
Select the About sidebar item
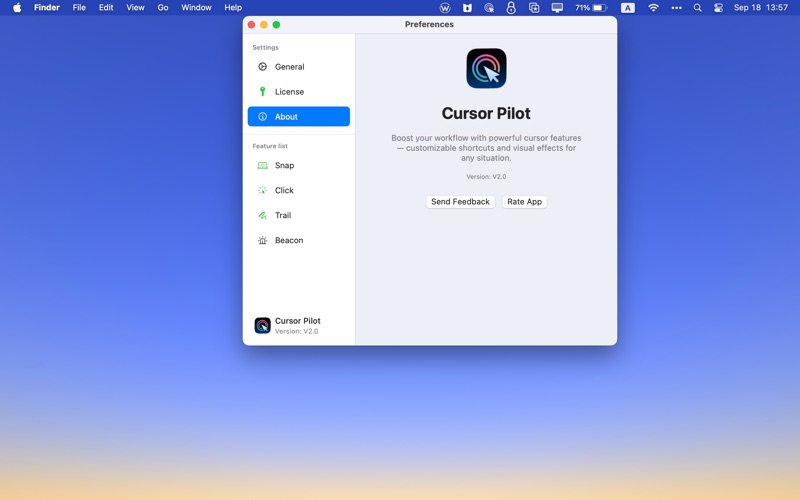(298, 116)
